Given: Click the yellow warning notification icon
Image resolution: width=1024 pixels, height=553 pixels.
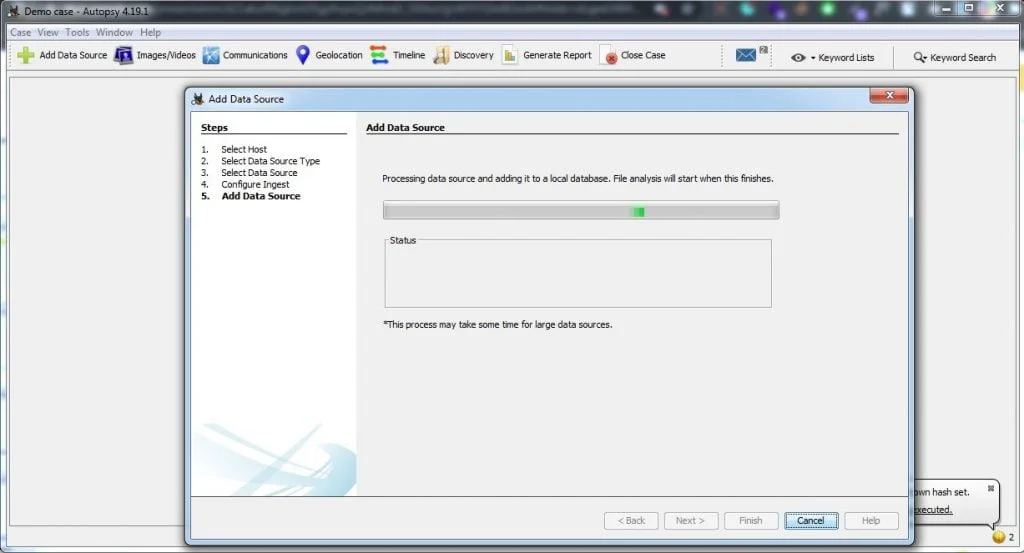Looking at the screenshot, I should (x=999, y=537).
